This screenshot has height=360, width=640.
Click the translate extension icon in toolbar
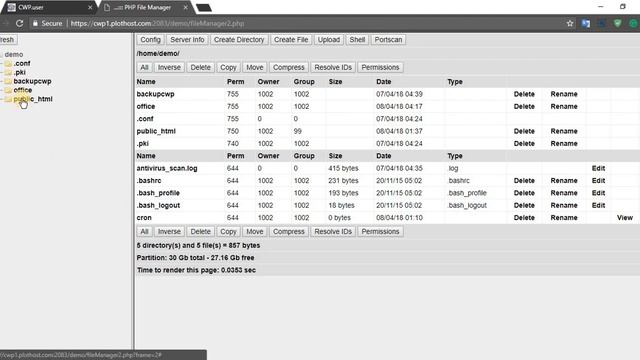586,24
